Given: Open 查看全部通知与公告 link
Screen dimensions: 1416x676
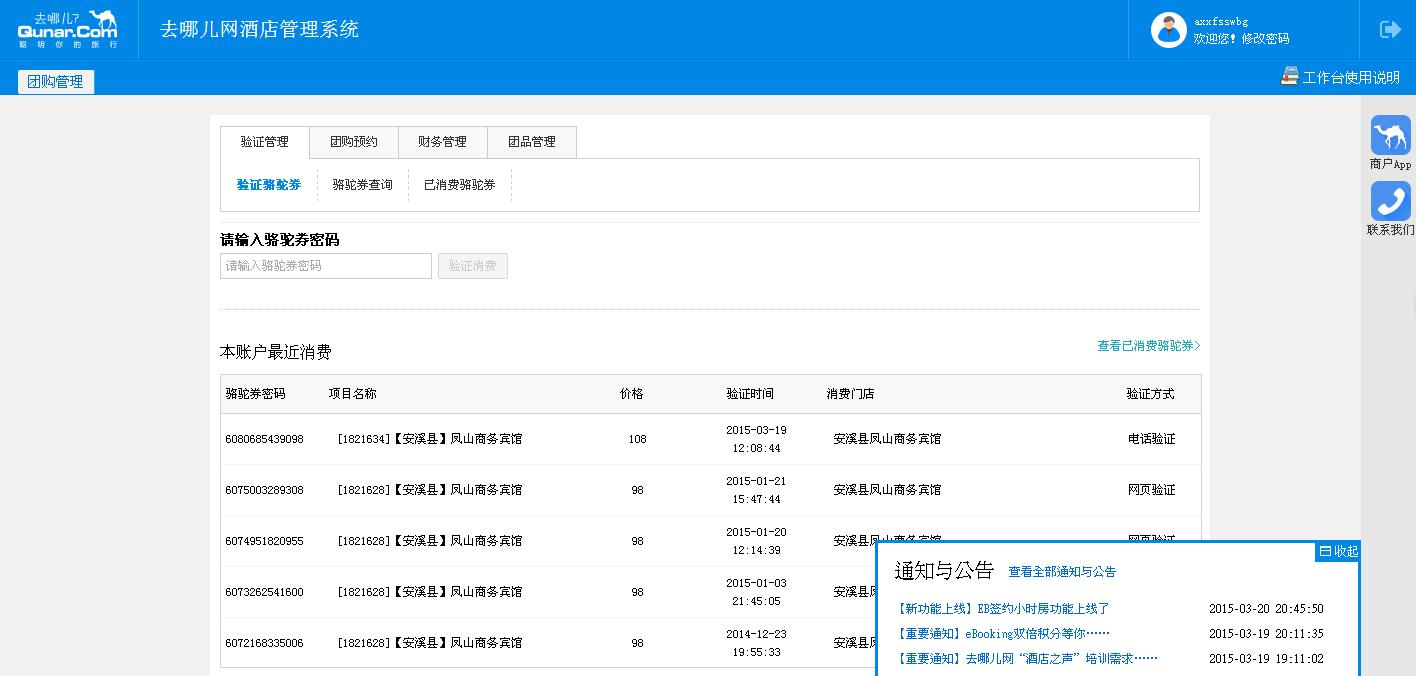Looking at the screenshot, I should pos(1062,572).
